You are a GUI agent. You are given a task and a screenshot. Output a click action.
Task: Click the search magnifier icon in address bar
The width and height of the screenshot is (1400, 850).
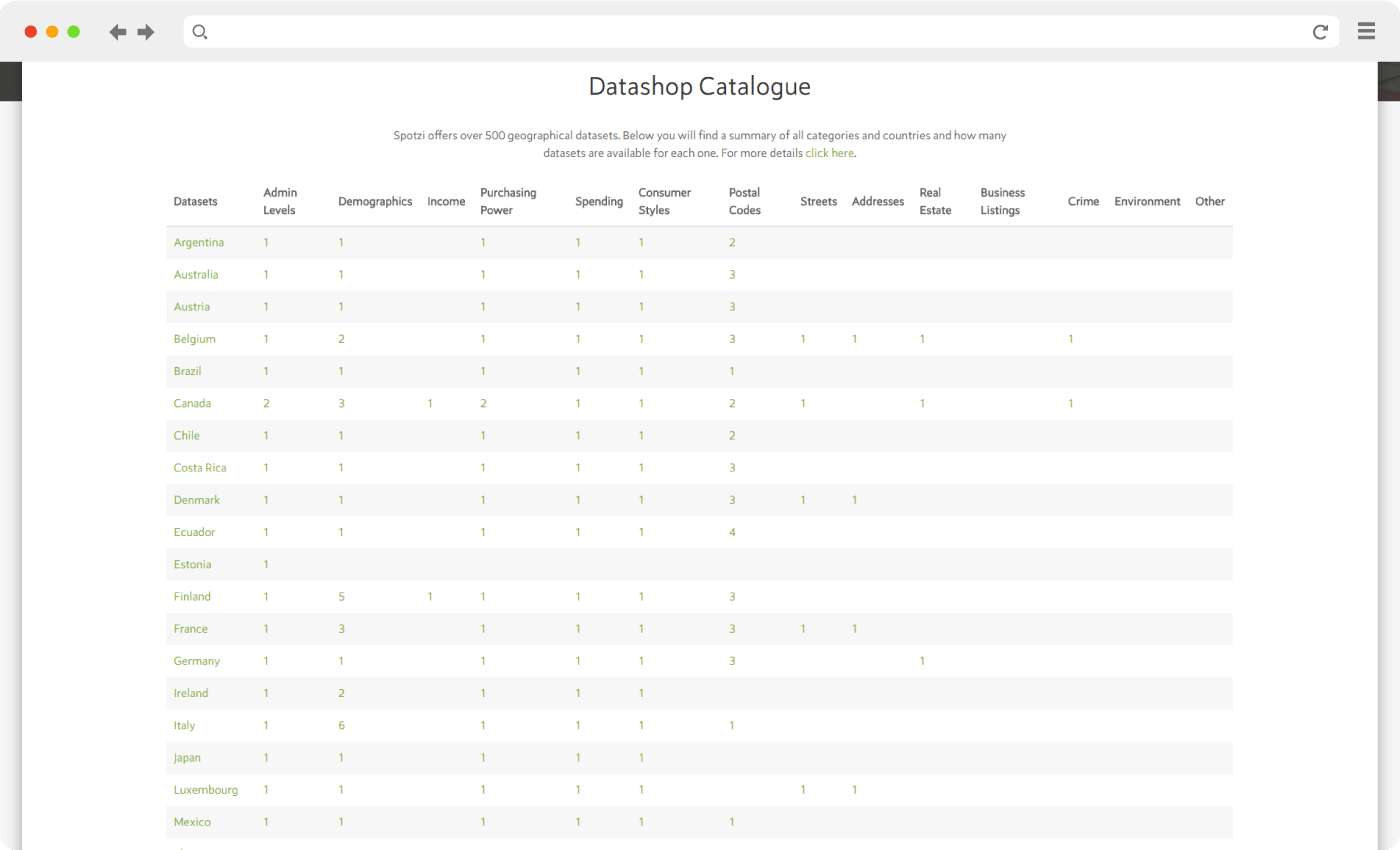point(200,32)
